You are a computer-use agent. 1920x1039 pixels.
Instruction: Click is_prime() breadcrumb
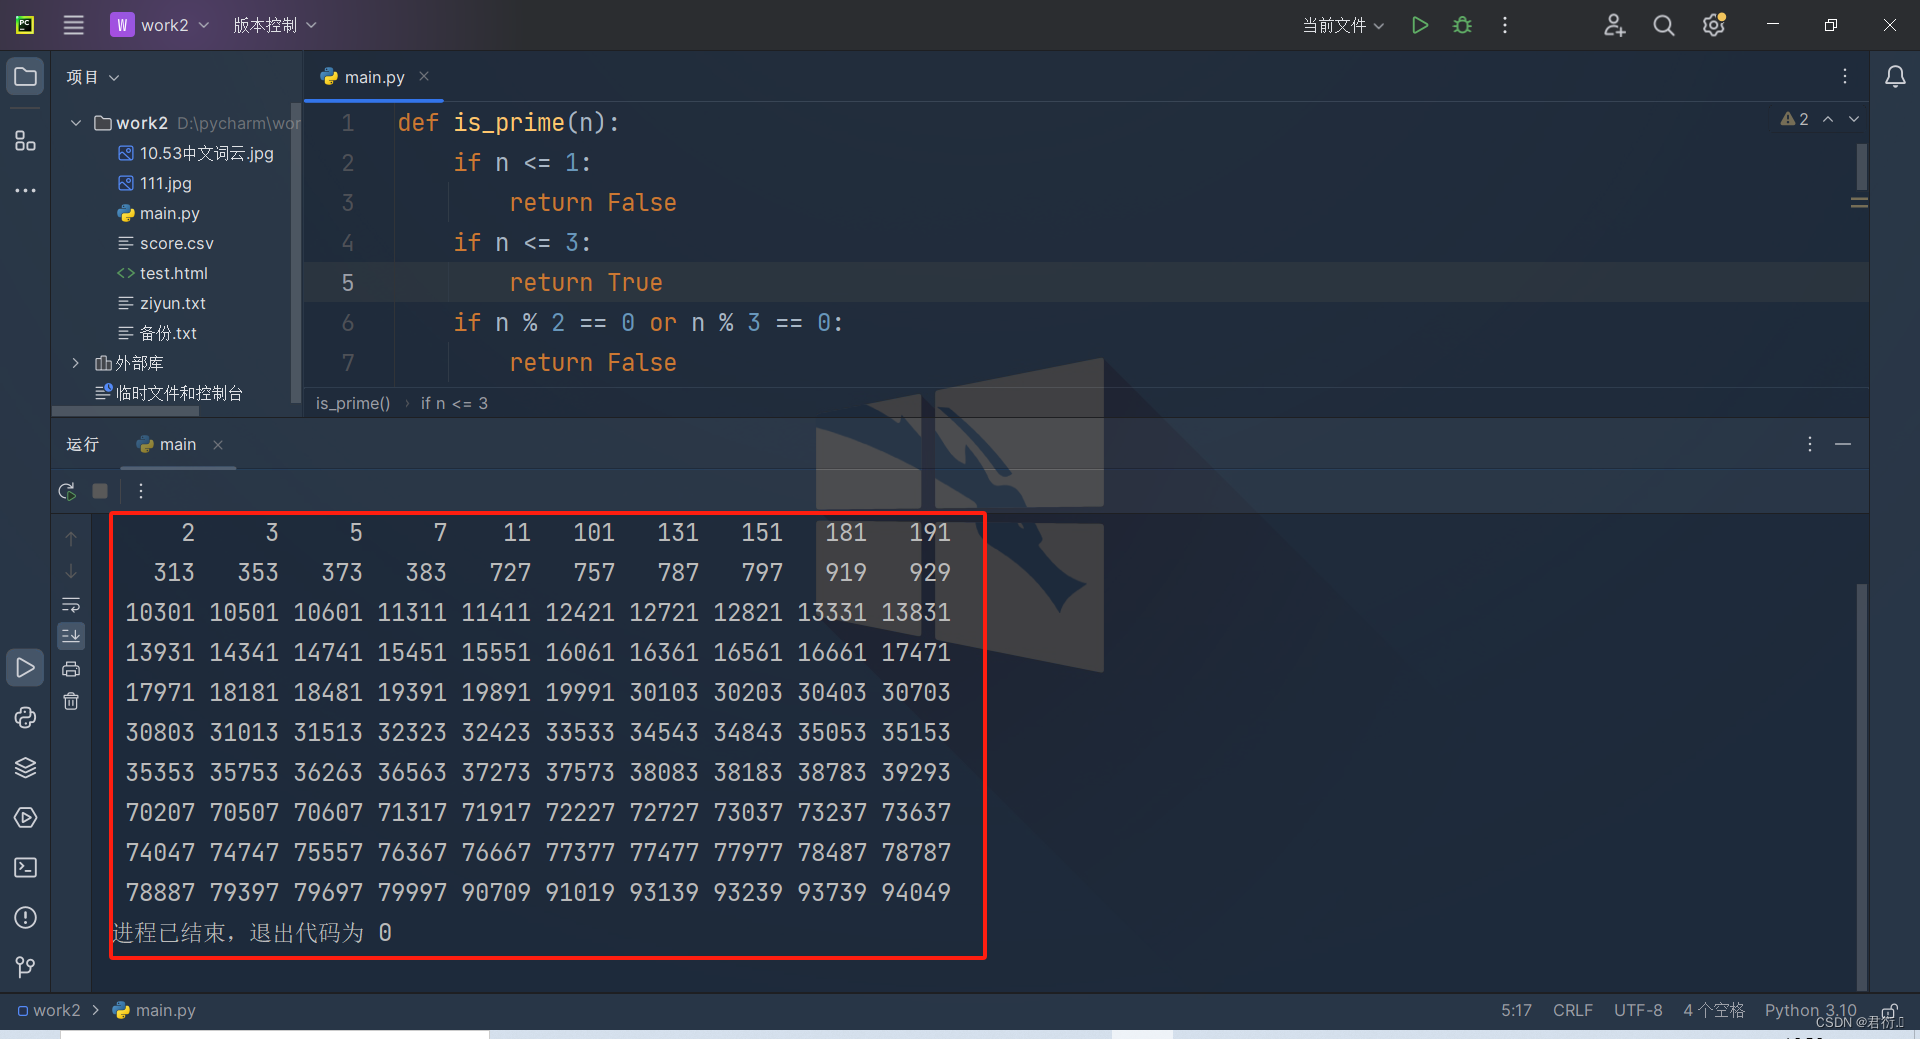point(353,403)
